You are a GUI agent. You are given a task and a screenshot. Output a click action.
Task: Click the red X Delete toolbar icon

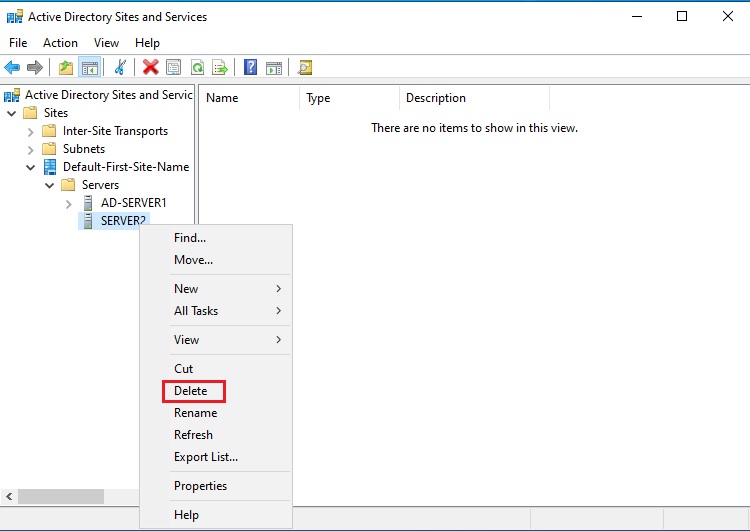pos(150,67)
